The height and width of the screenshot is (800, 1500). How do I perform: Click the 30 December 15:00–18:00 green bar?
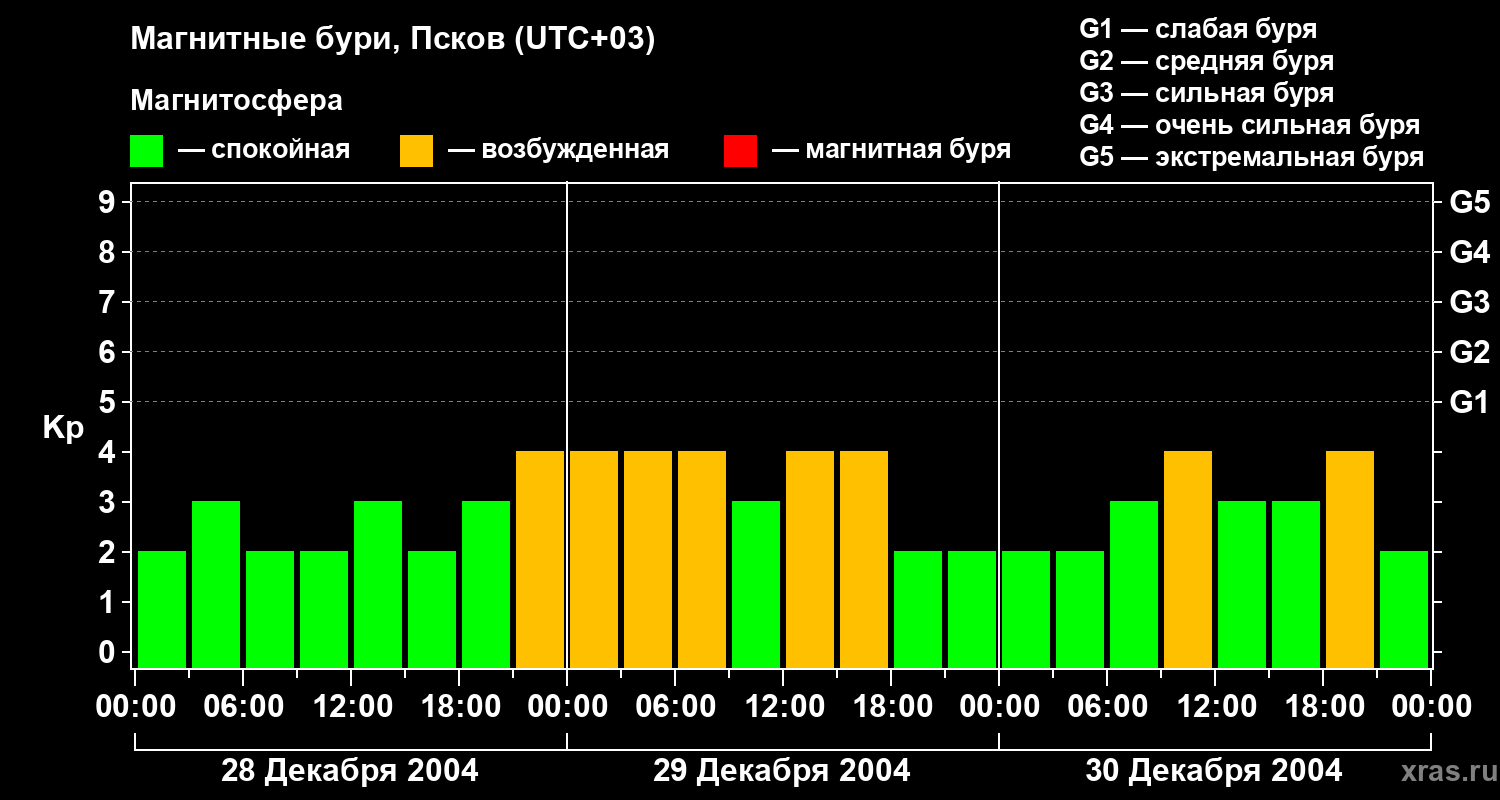pos(1296,584)
